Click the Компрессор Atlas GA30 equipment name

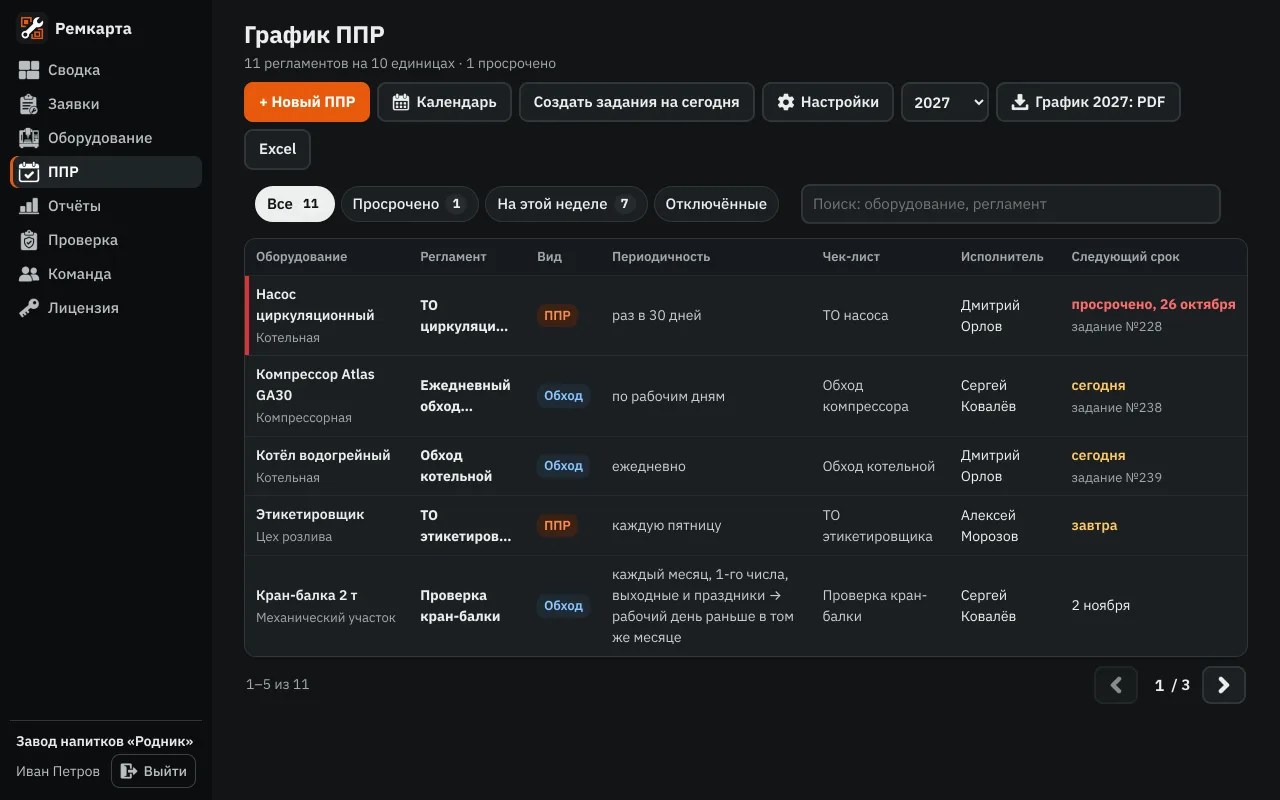pos(315,385)
